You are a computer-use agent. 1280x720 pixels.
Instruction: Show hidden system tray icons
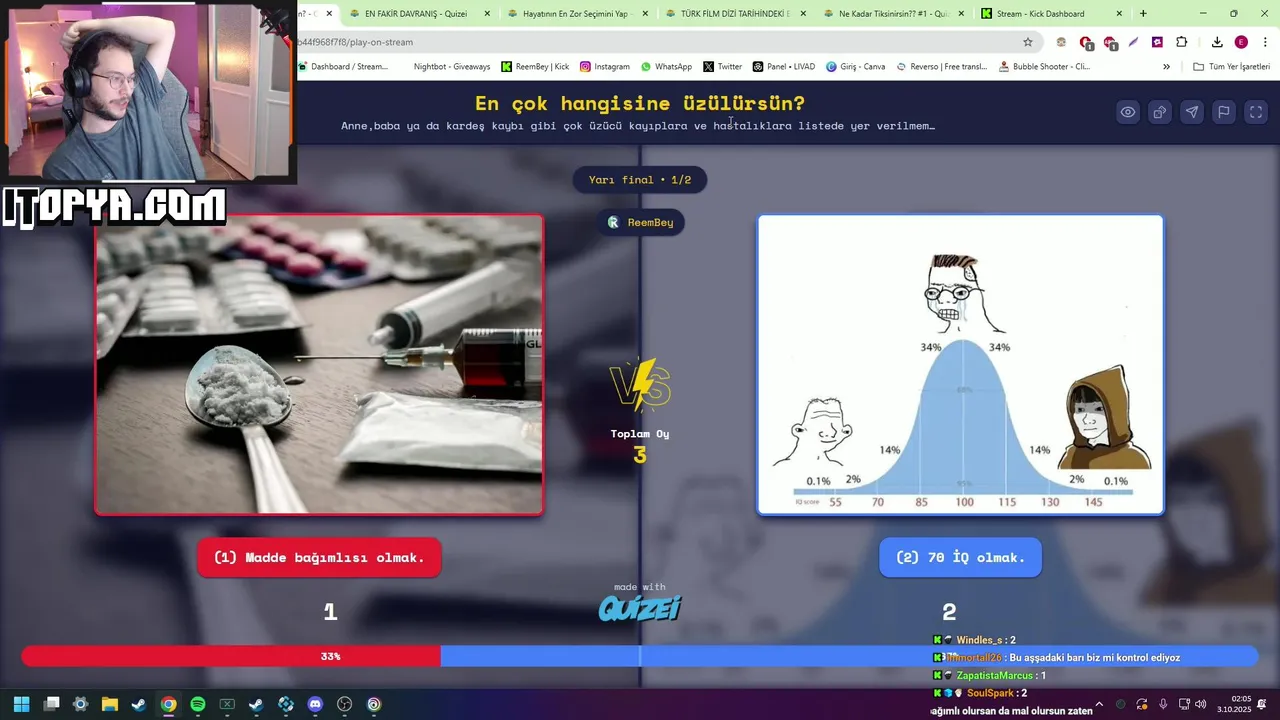[1099, 704]
